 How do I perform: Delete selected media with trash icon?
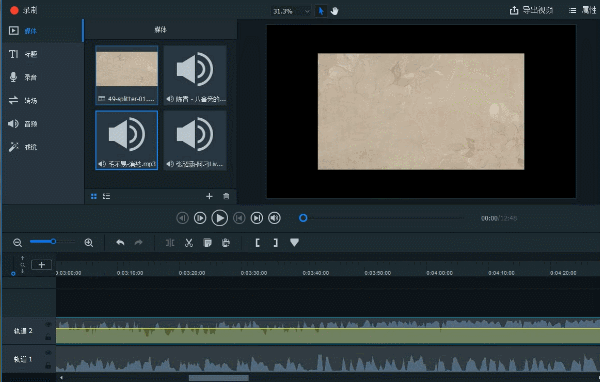226,196
